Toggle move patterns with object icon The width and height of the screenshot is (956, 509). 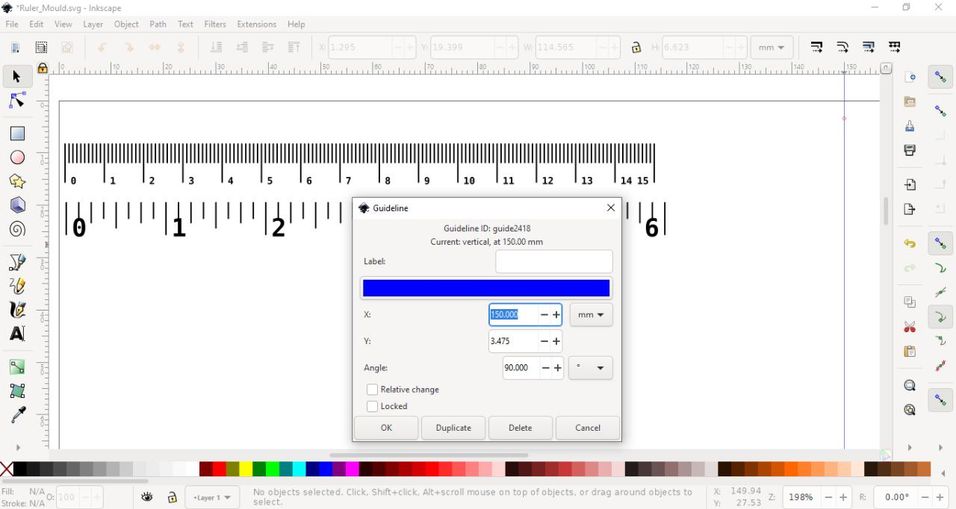click(x=894, y=47)
